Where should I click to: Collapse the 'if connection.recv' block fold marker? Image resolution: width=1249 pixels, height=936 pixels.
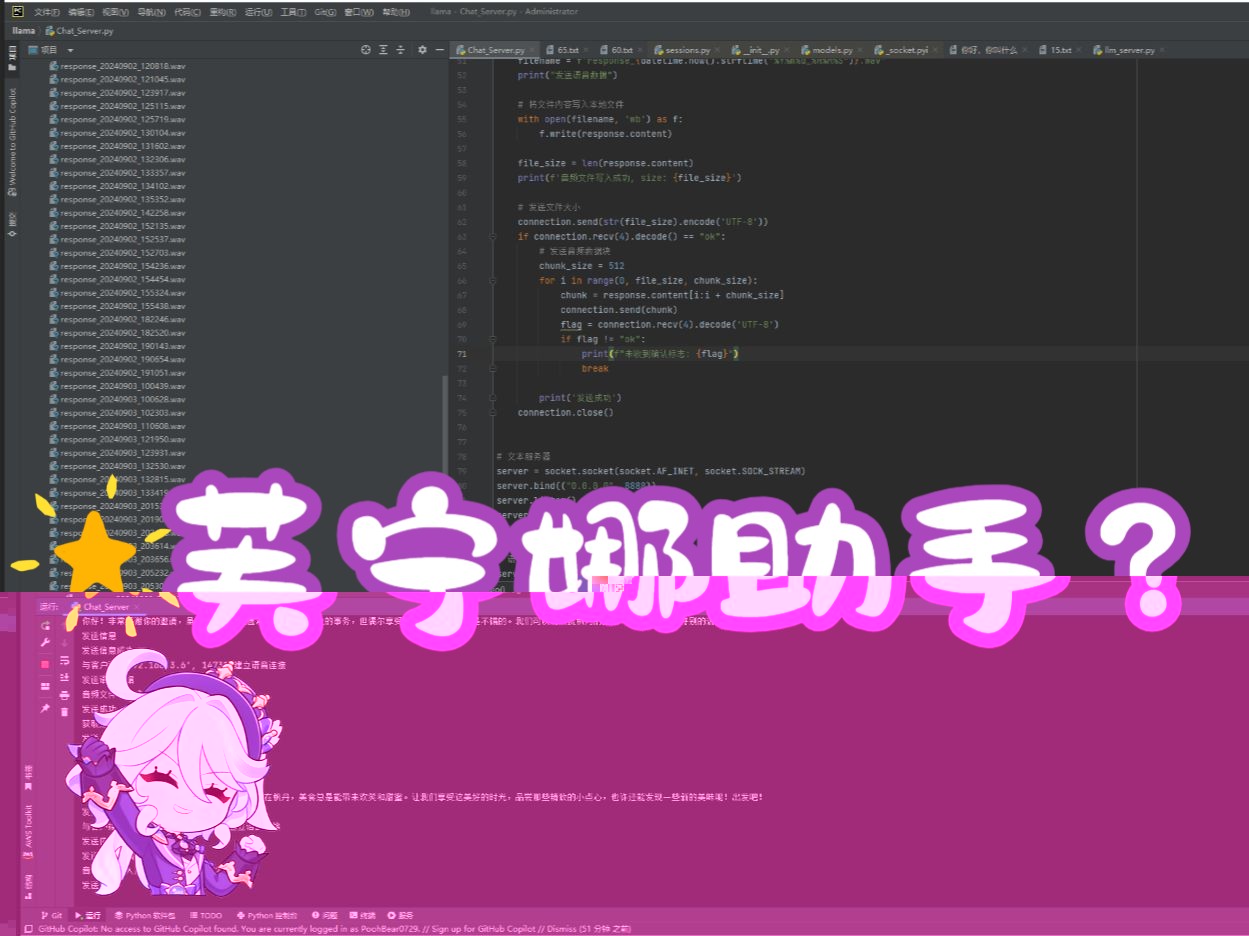(492, 237)
